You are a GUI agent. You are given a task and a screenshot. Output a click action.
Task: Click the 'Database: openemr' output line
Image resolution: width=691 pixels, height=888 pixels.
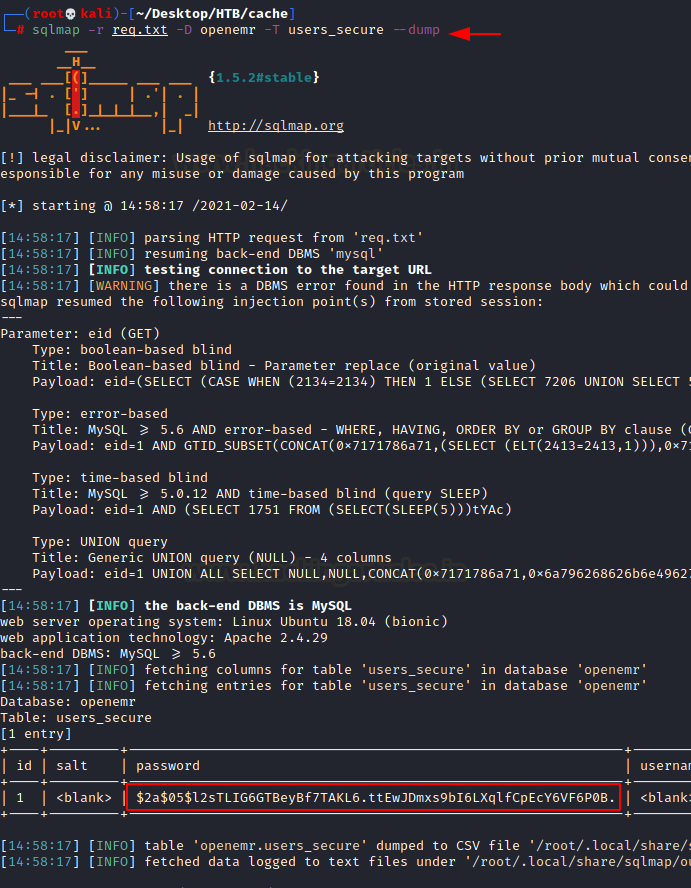pyautogui.click(x=68, y=702)
